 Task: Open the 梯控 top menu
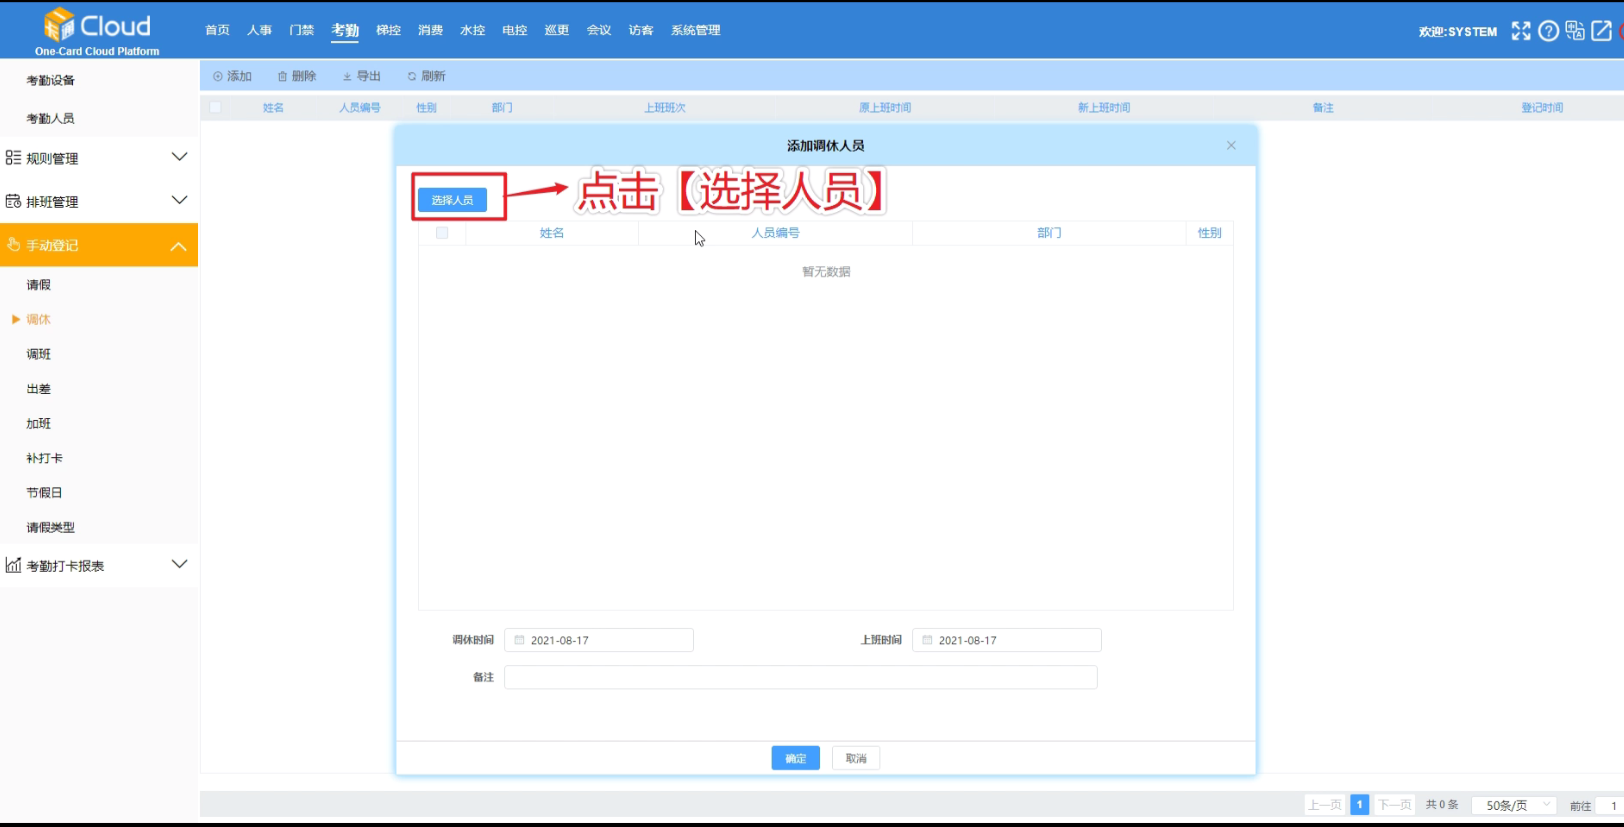(388, 30)
